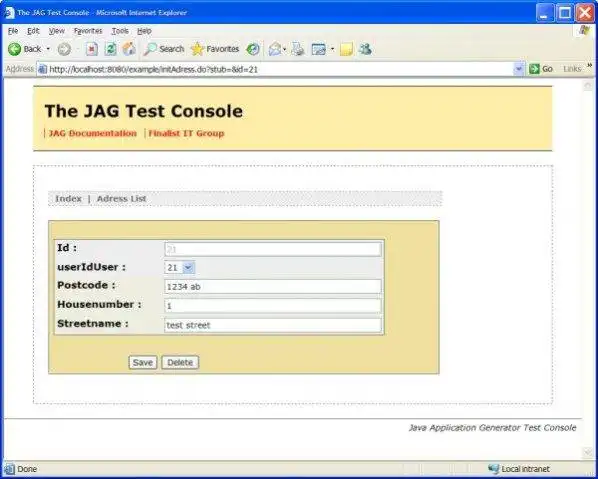Viewport: 598px width, 479px height.
Task: Open the Edit menu
Action: coord(33,31)
